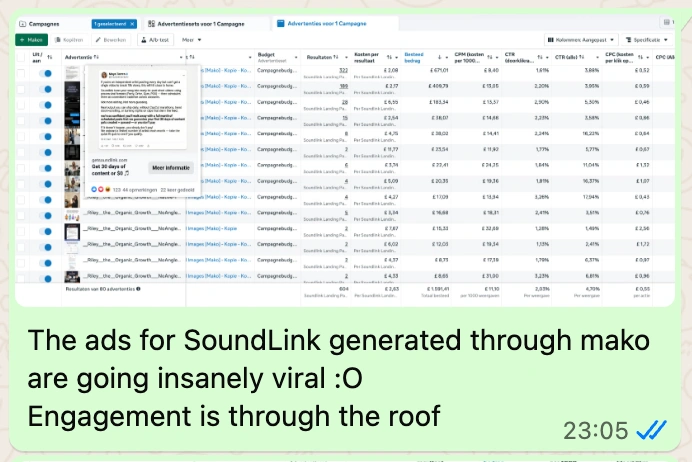Remove the '1 geselecteerd' filter chip with its X

(x=132, y=24)
